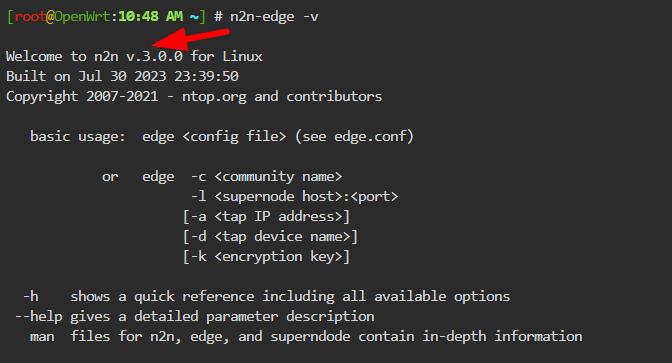Click the '[-k <encryption key>]' option
672x363 pixels.
[x=266, y=257]
